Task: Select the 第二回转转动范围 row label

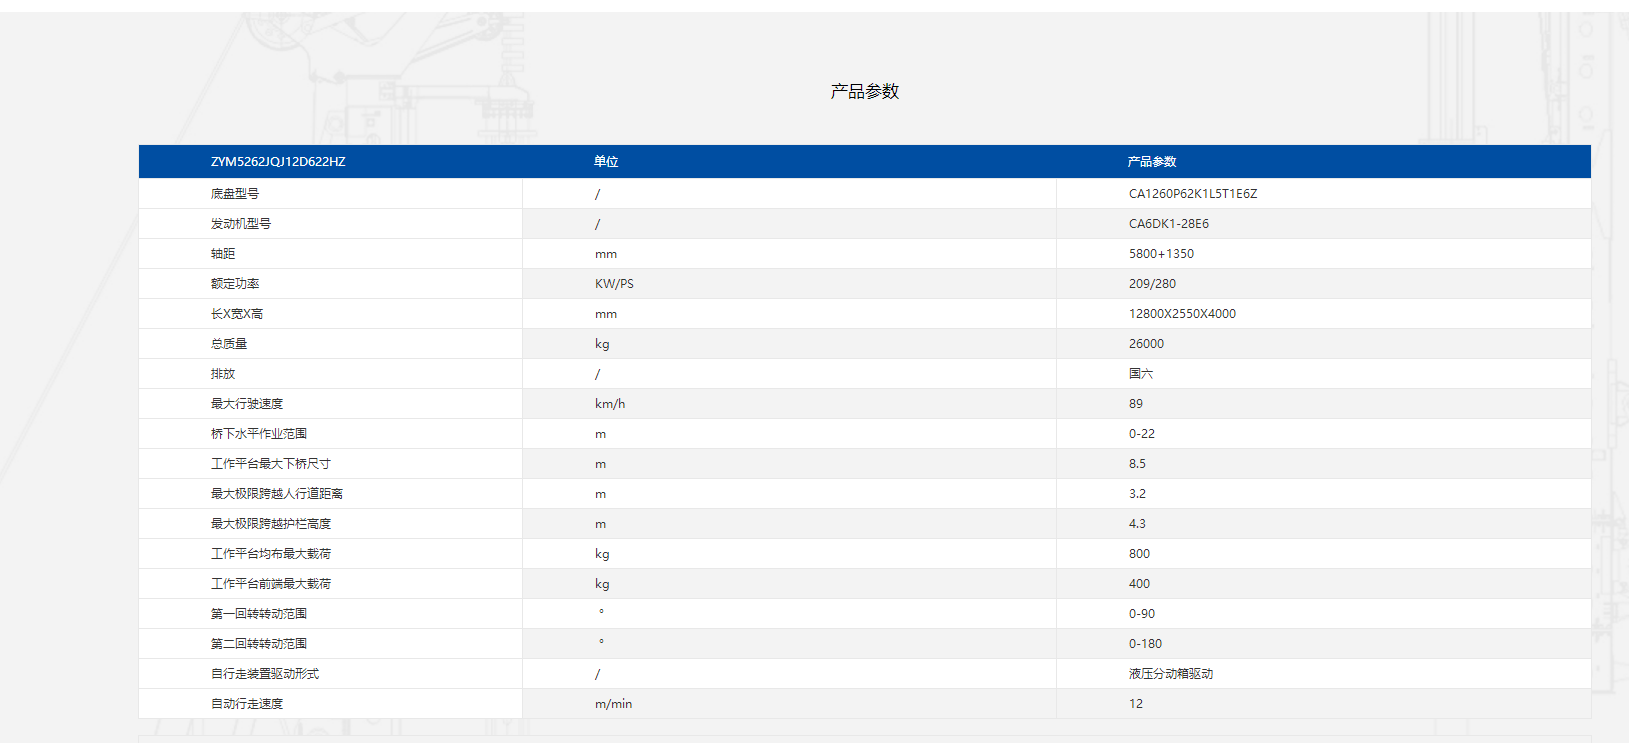Action: 259,644
